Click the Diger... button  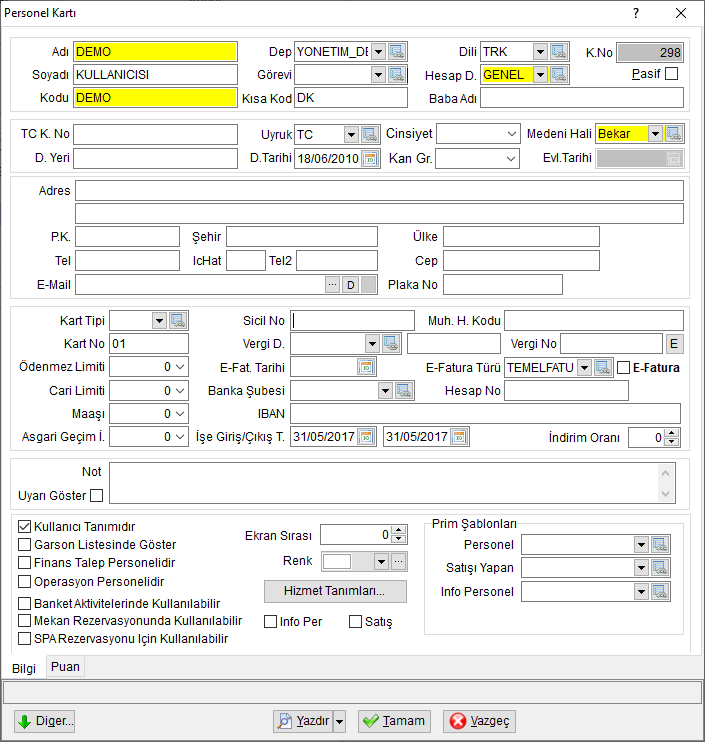(x=44, y=721)
